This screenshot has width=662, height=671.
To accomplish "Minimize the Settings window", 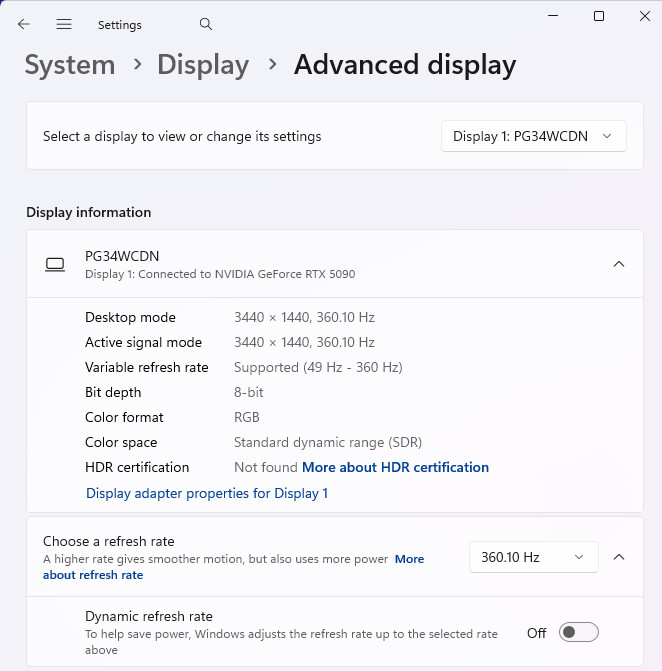I will point(553,16).
